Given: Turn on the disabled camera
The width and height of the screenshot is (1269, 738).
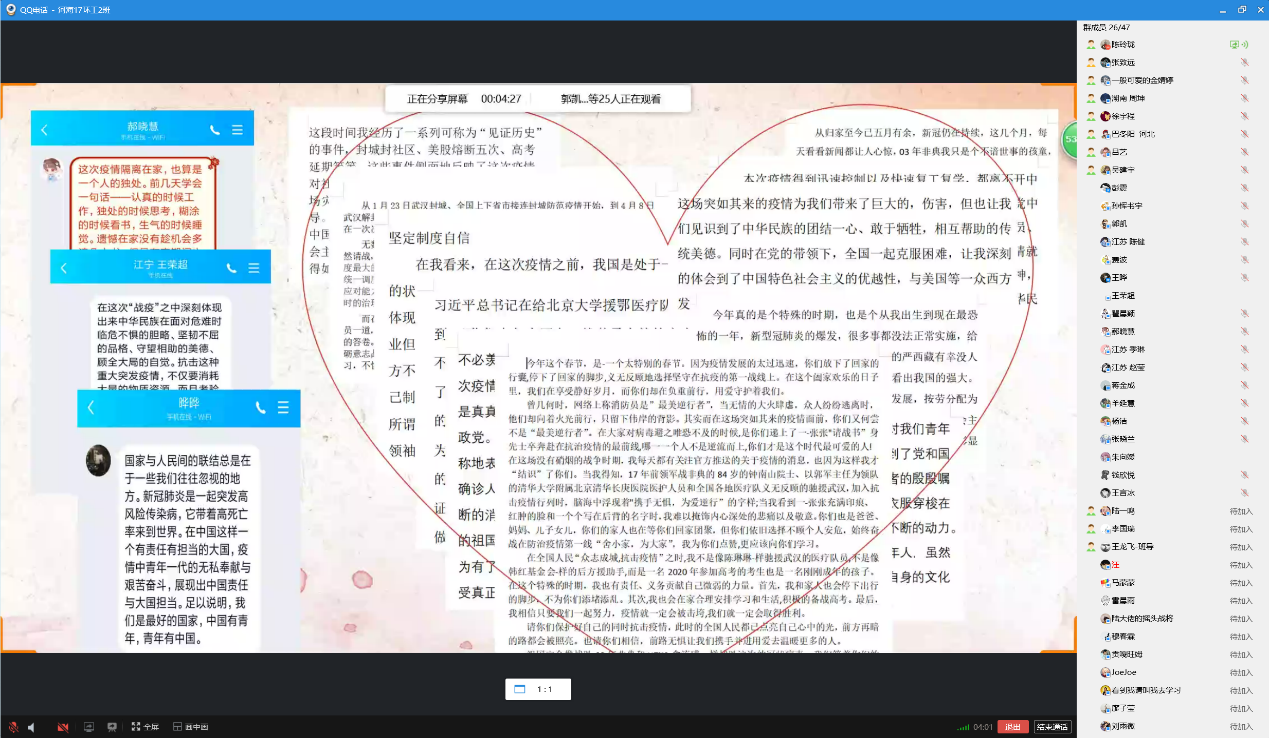Looking at the screenshot, I should 62,727.
